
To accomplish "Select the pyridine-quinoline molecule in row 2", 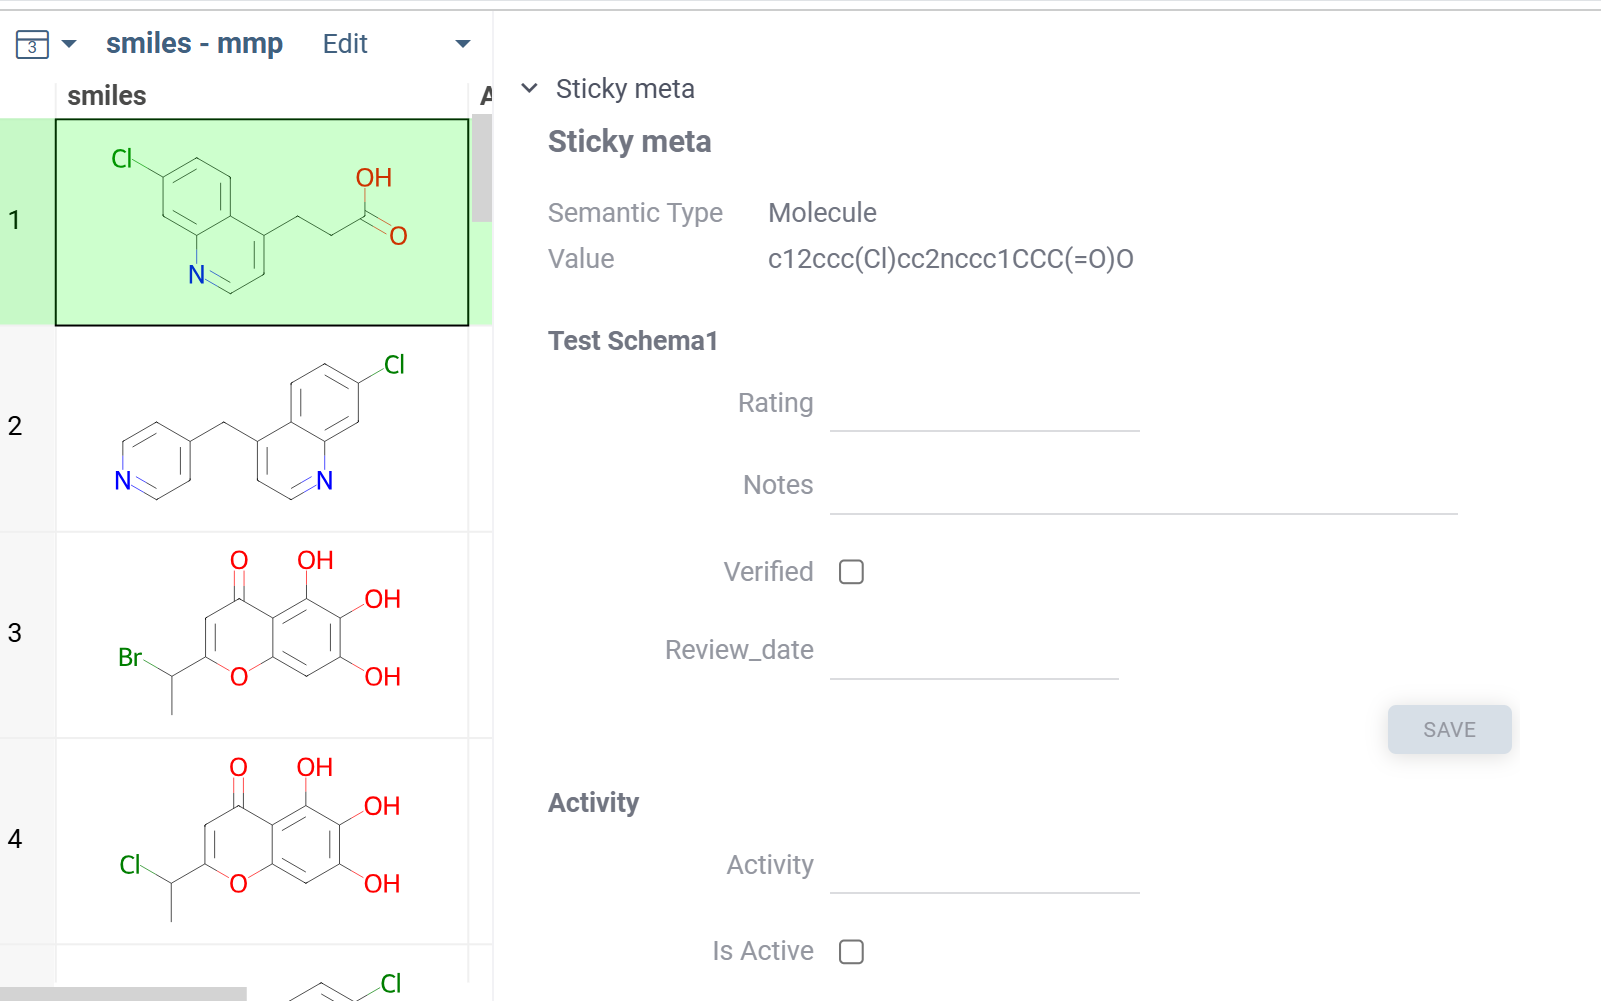I will (x=262, y=428).
